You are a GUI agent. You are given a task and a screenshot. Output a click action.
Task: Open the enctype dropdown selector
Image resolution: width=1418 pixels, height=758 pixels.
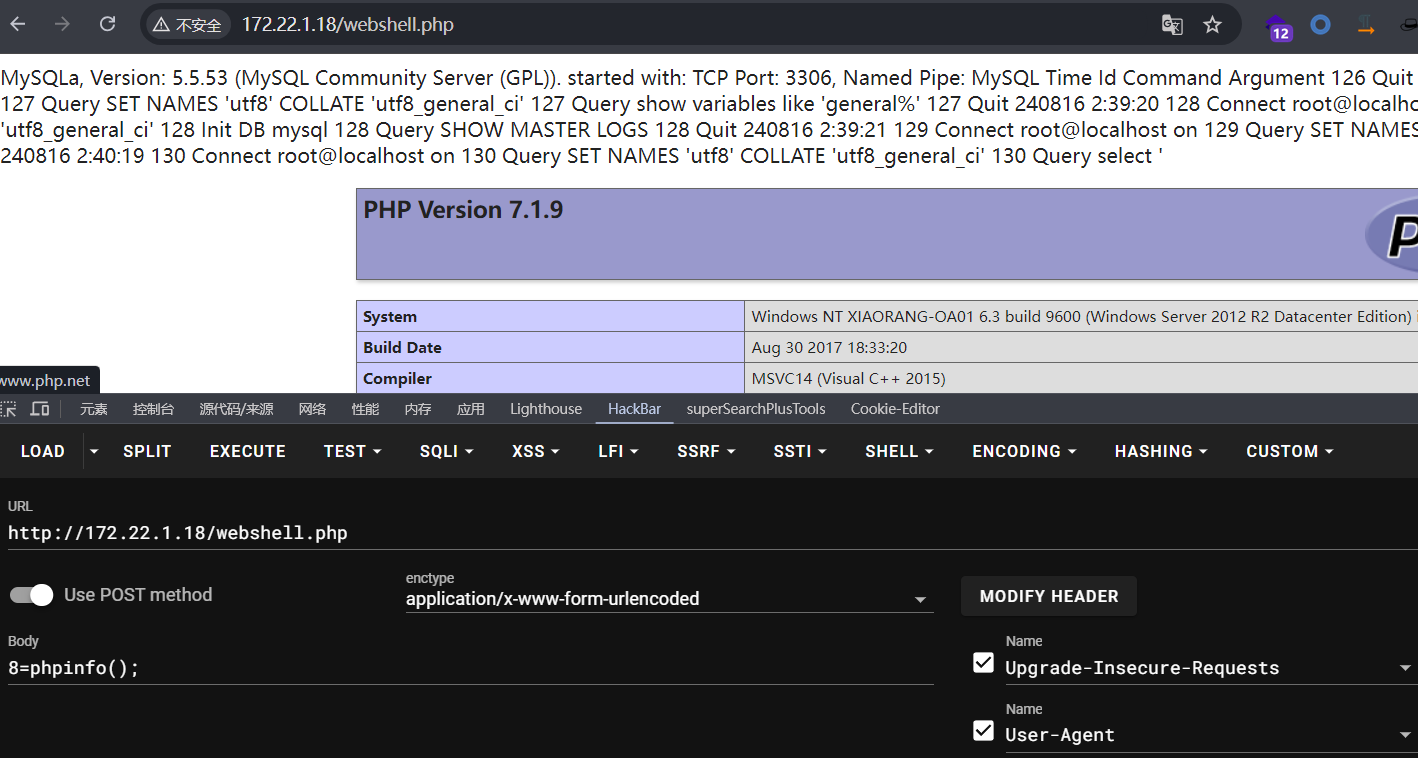(669, 599)
